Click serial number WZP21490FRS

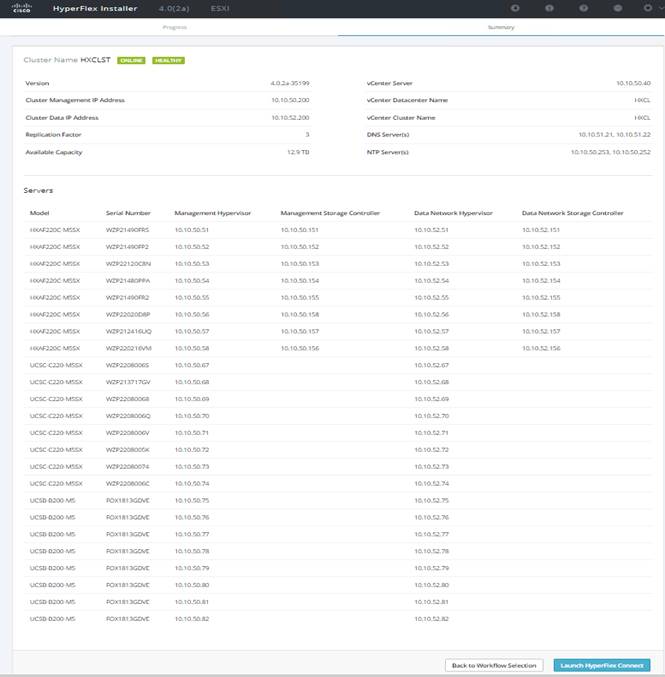tap(127, 230)
